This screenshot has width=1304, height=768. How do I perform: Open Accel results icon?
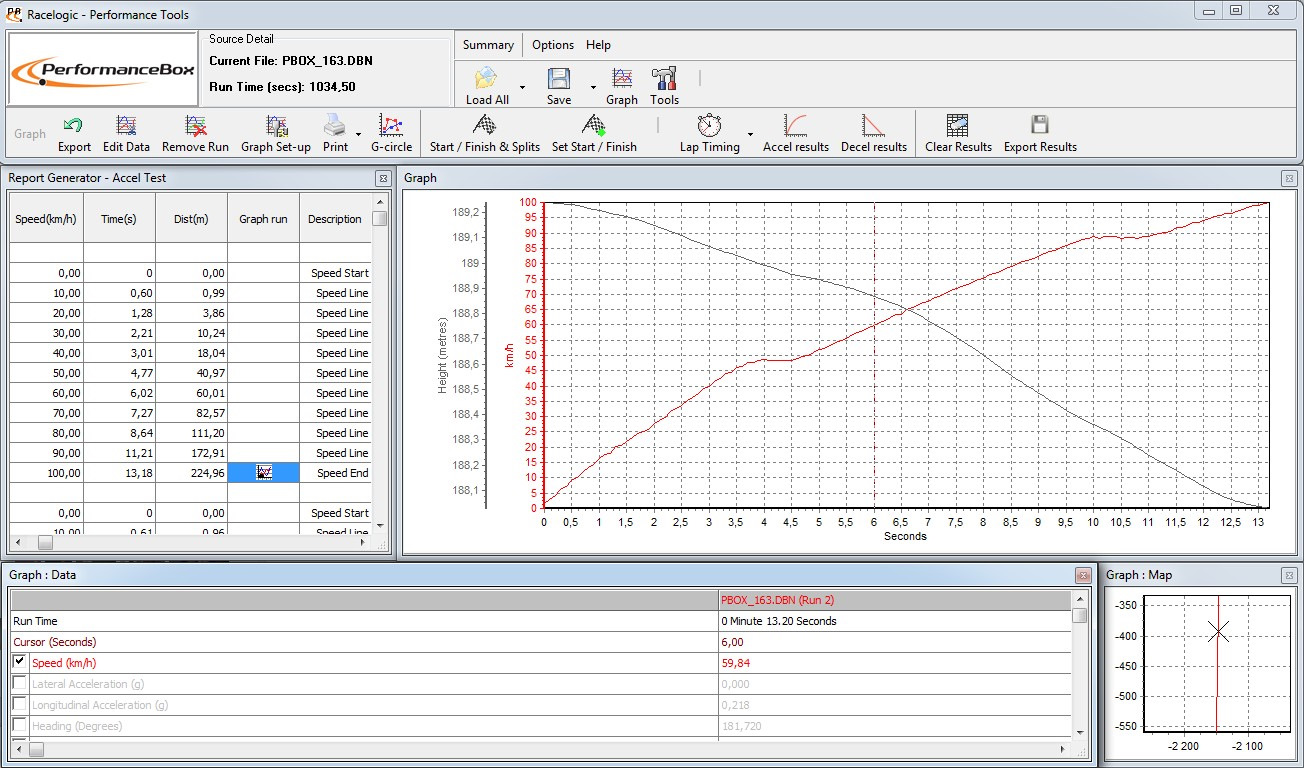(796, 127)
